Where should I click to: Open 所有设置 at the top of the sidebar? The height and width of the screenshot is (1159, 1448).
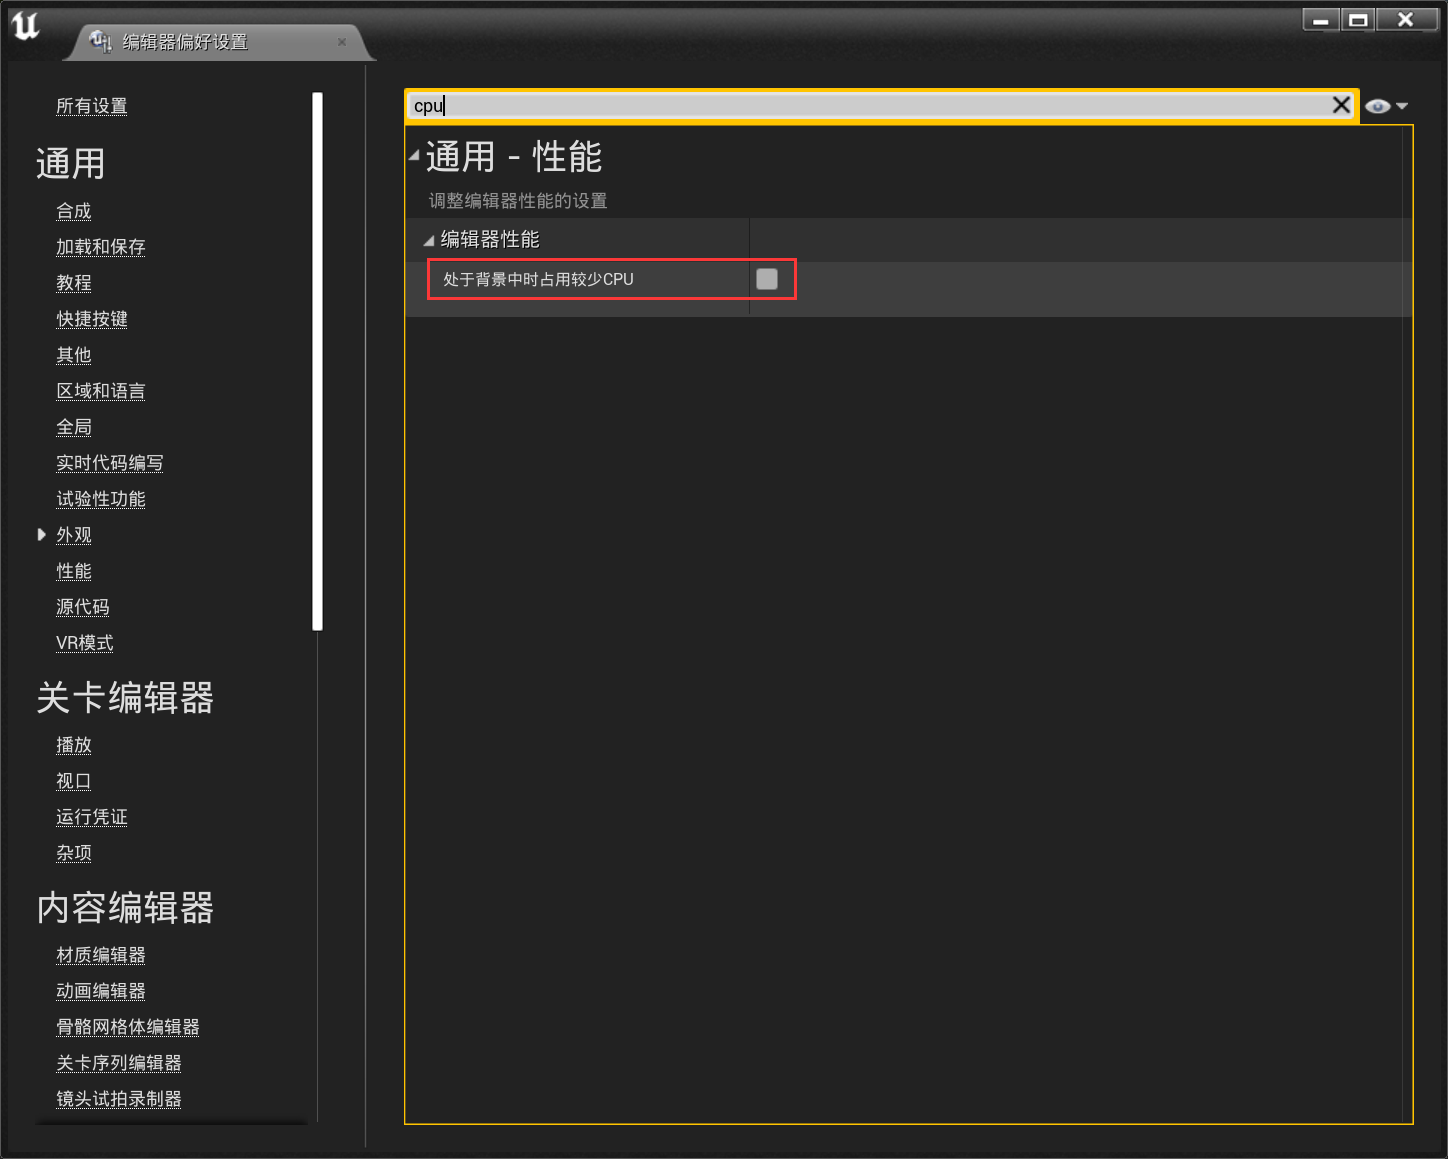[x=91, y=106]
